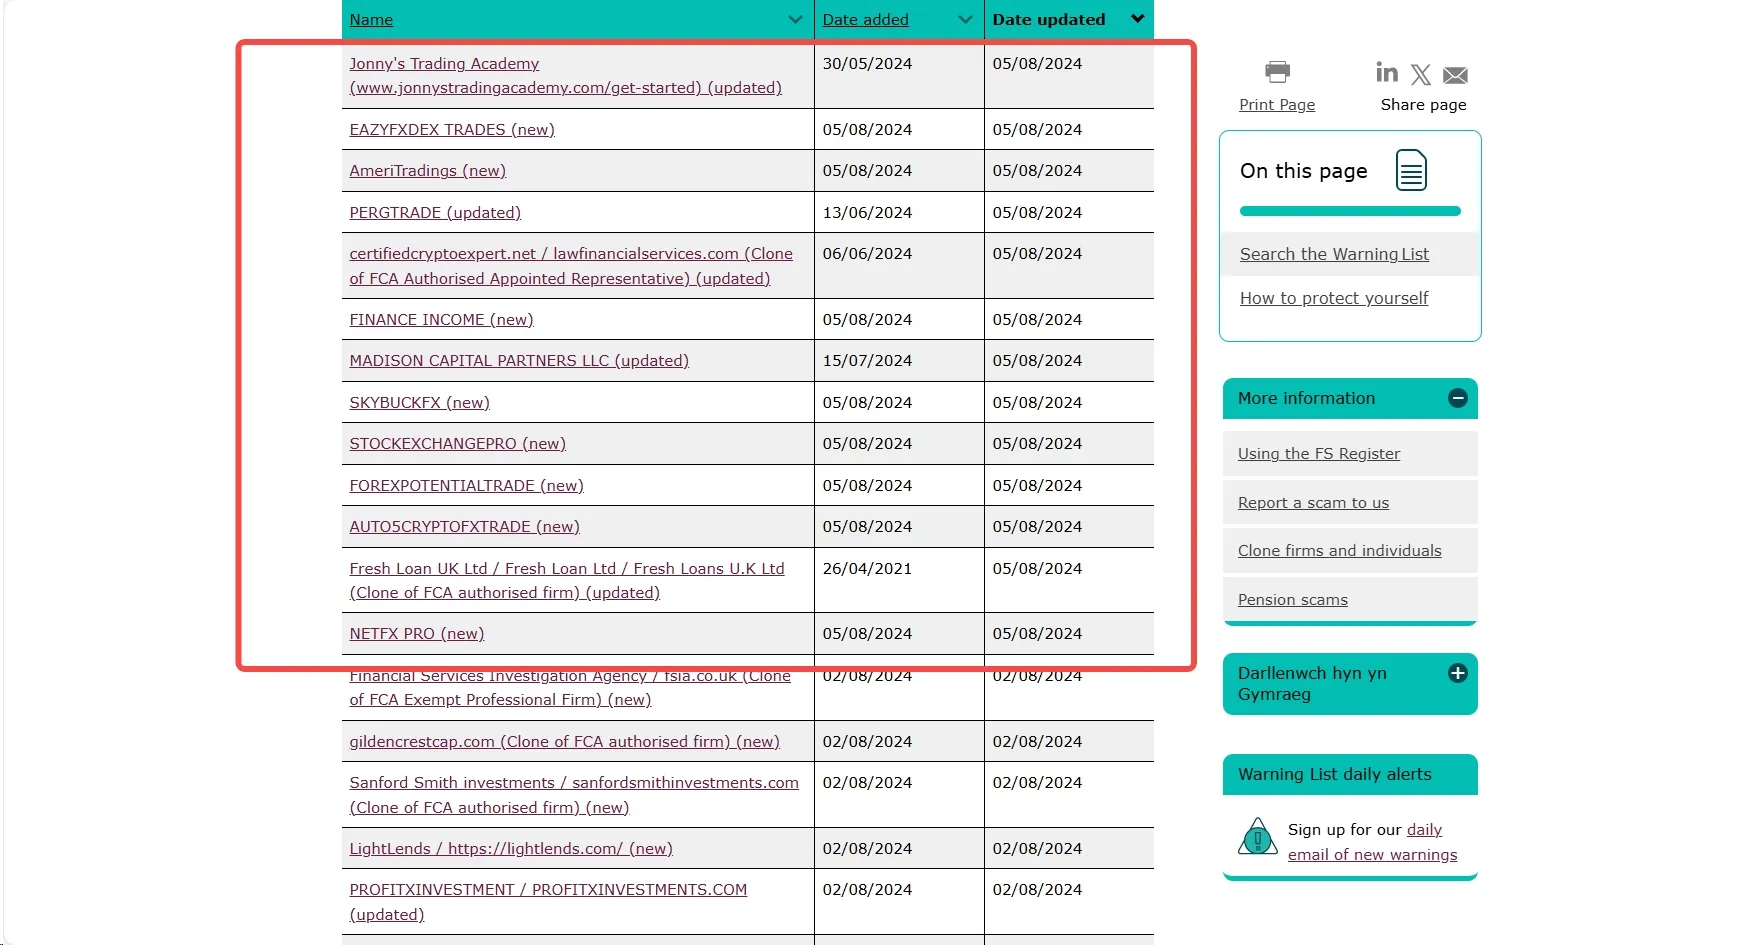
Task: Open MADISON CAPITAL PARTNERS LLC entry
Action: [519, 361]
